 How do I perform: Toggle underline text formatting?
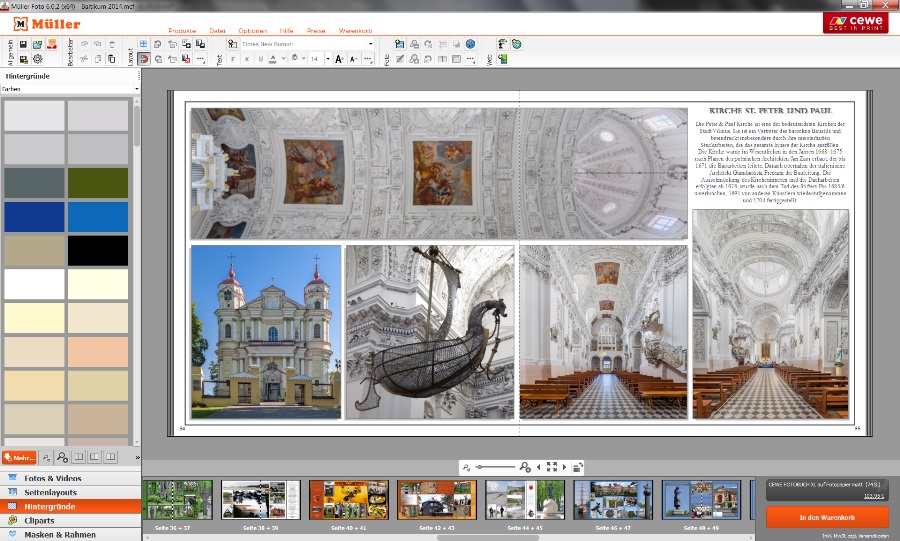click(260, 59)
